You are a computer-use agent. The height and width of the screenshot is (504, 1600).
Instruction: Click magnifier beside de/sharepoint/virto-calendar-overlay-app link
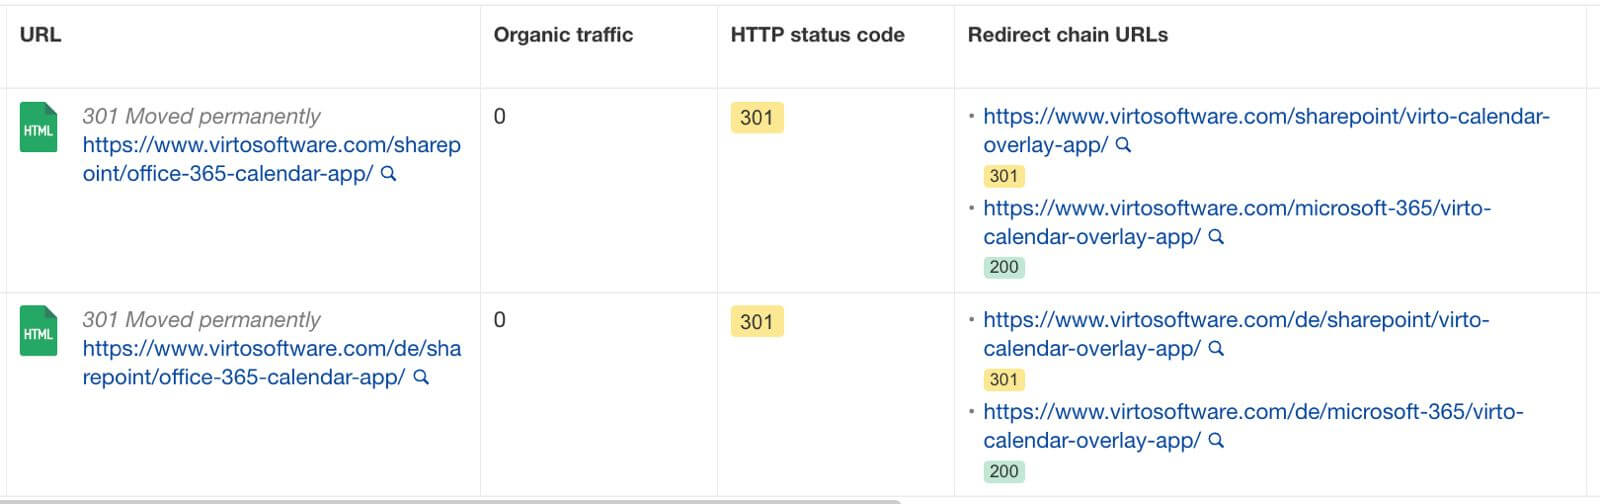point(1216,349)
